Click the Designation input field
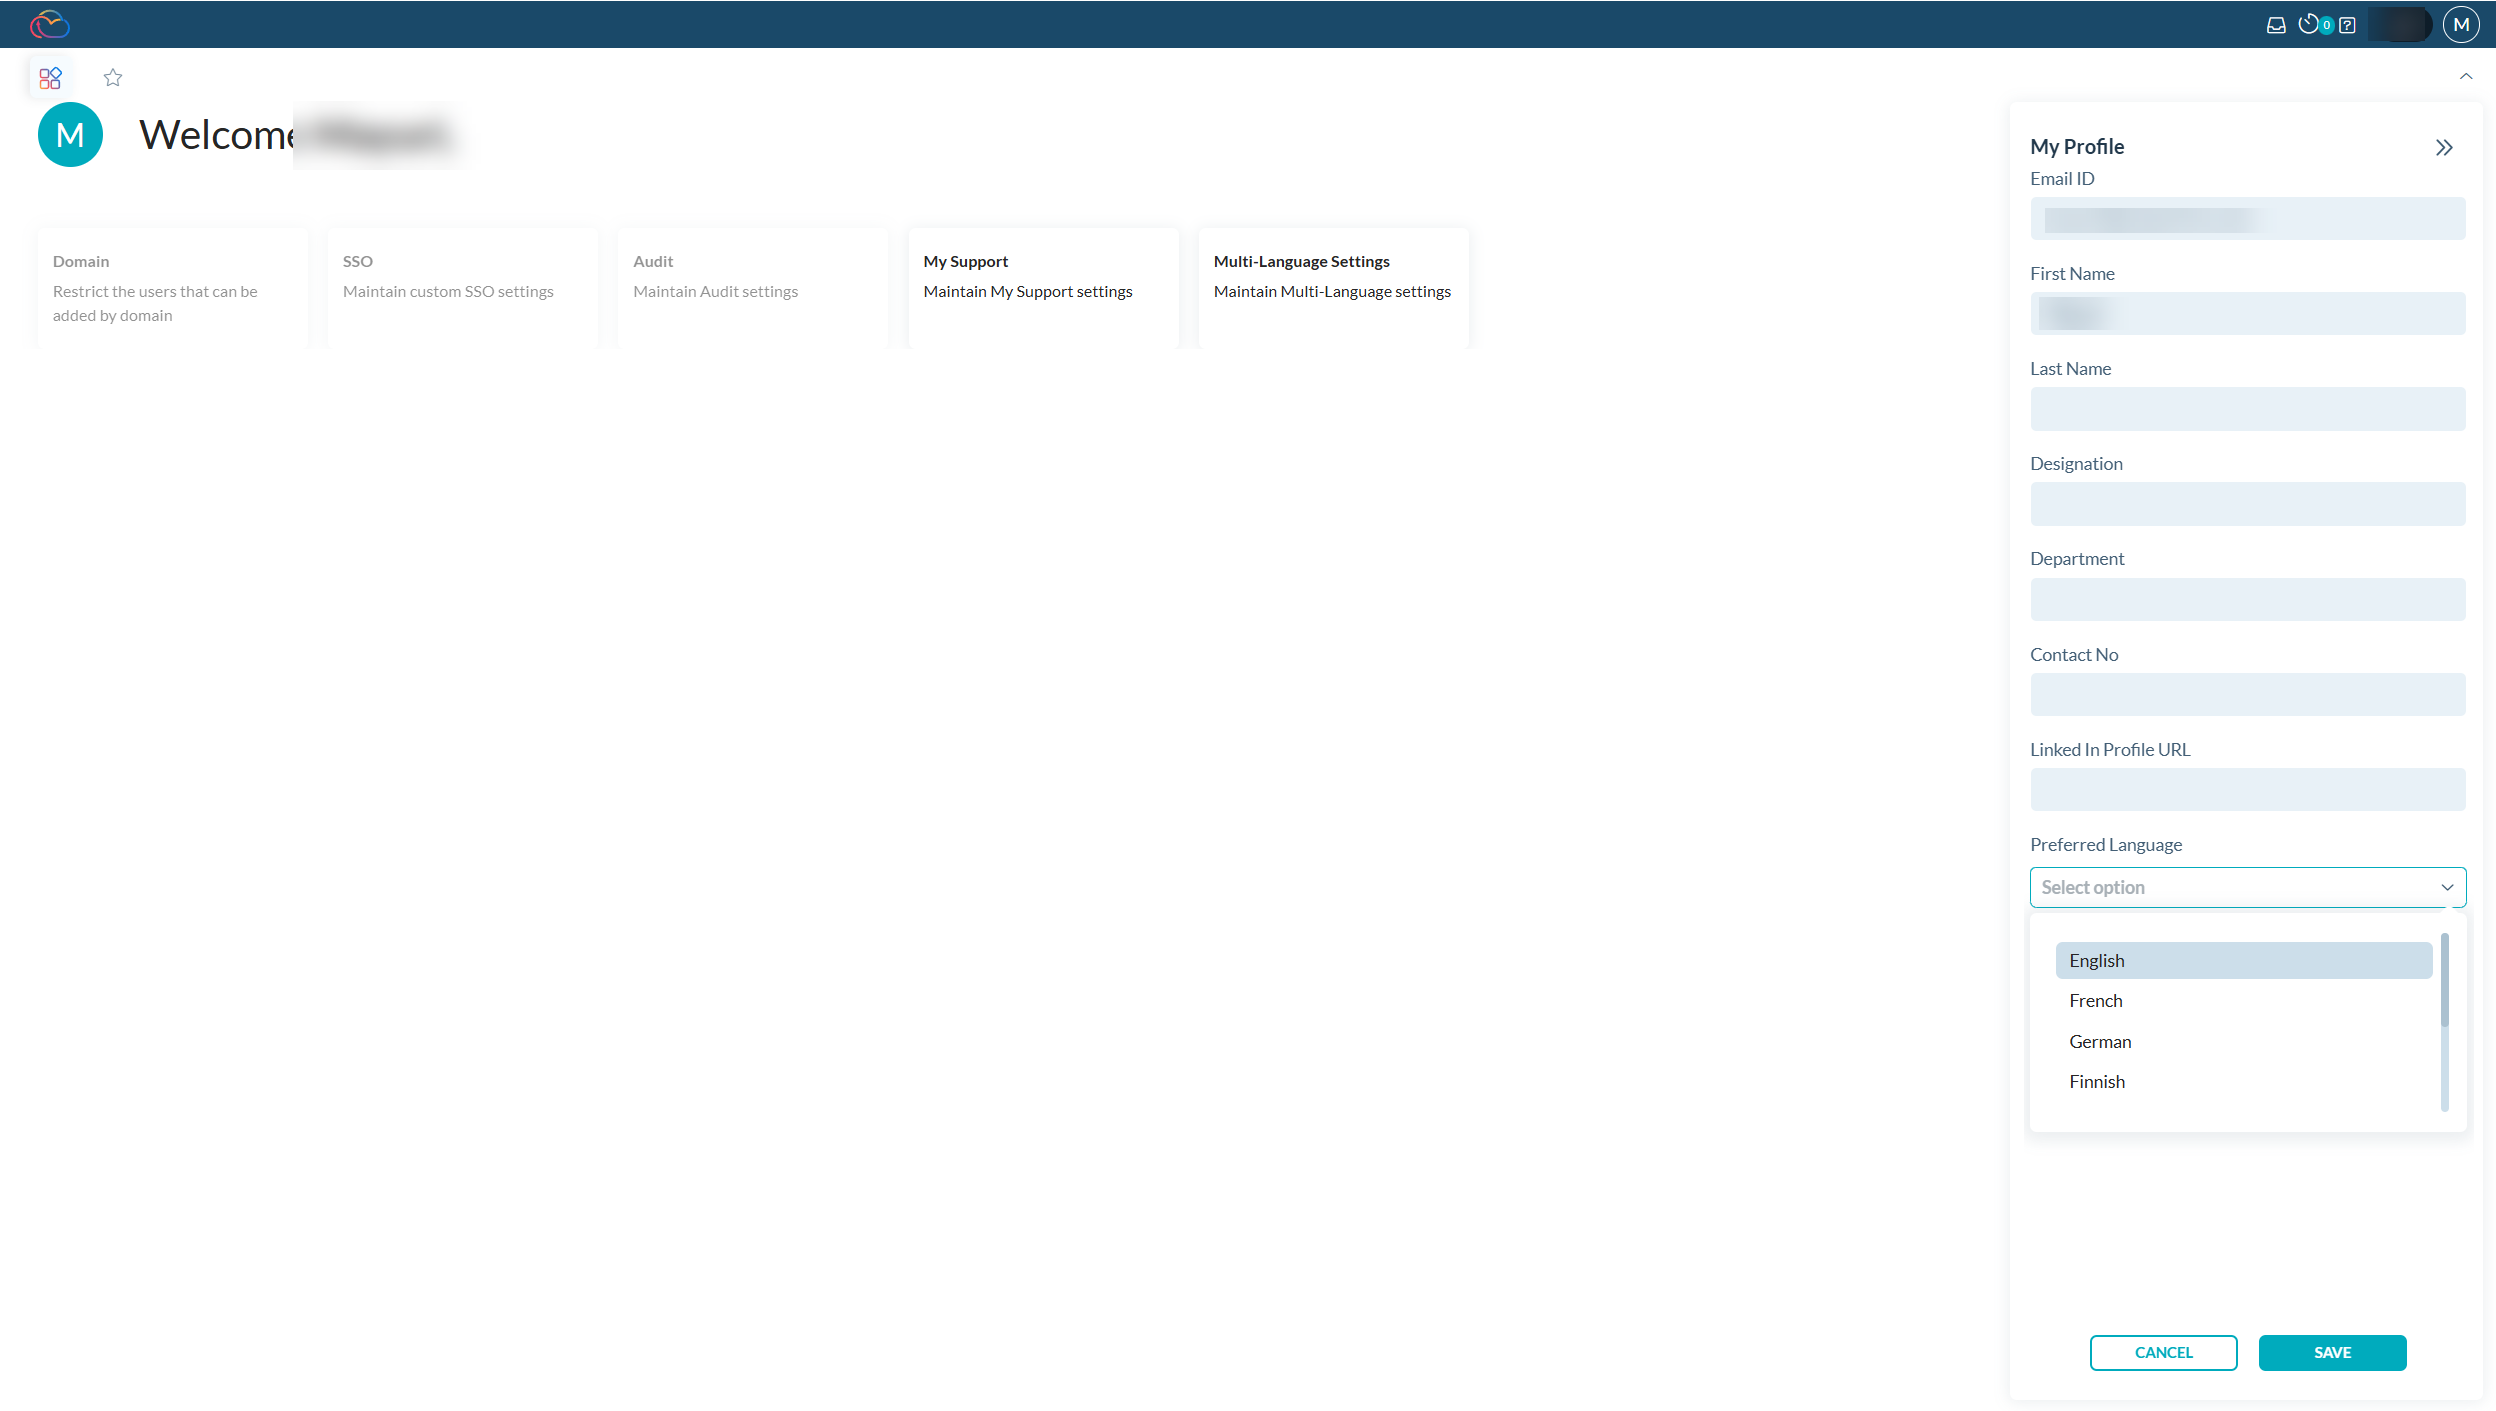Viewport: 2496px width, 1411px height. pyautogui.click(x=2247, y=504)
